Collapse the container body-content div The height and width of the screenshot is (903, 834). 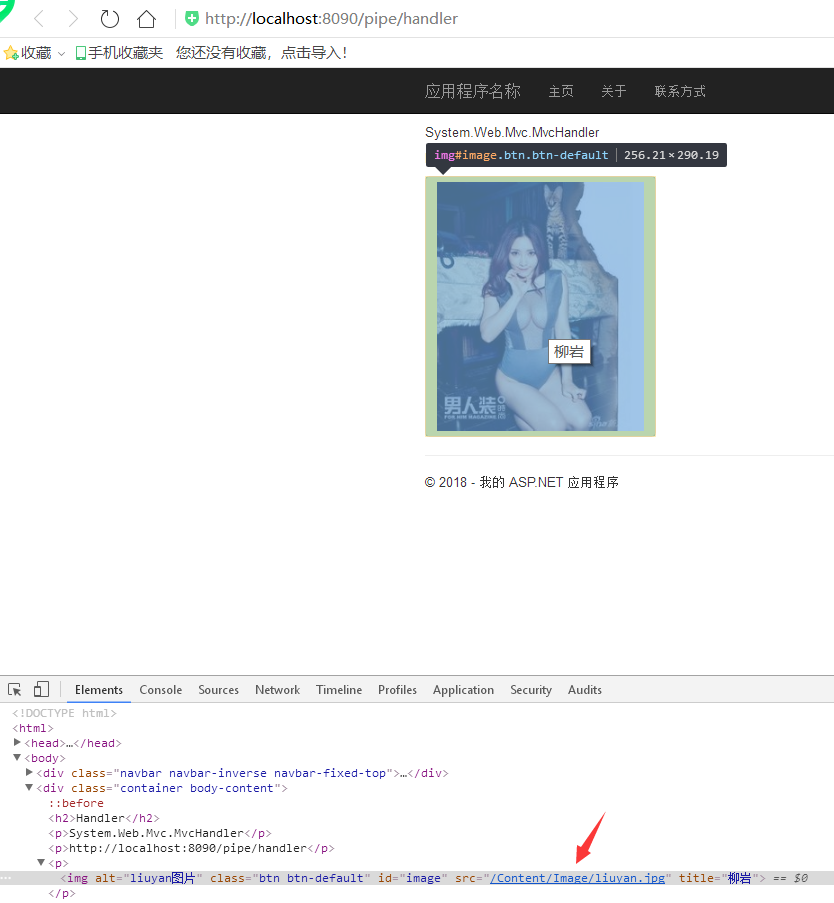[29, 787]
